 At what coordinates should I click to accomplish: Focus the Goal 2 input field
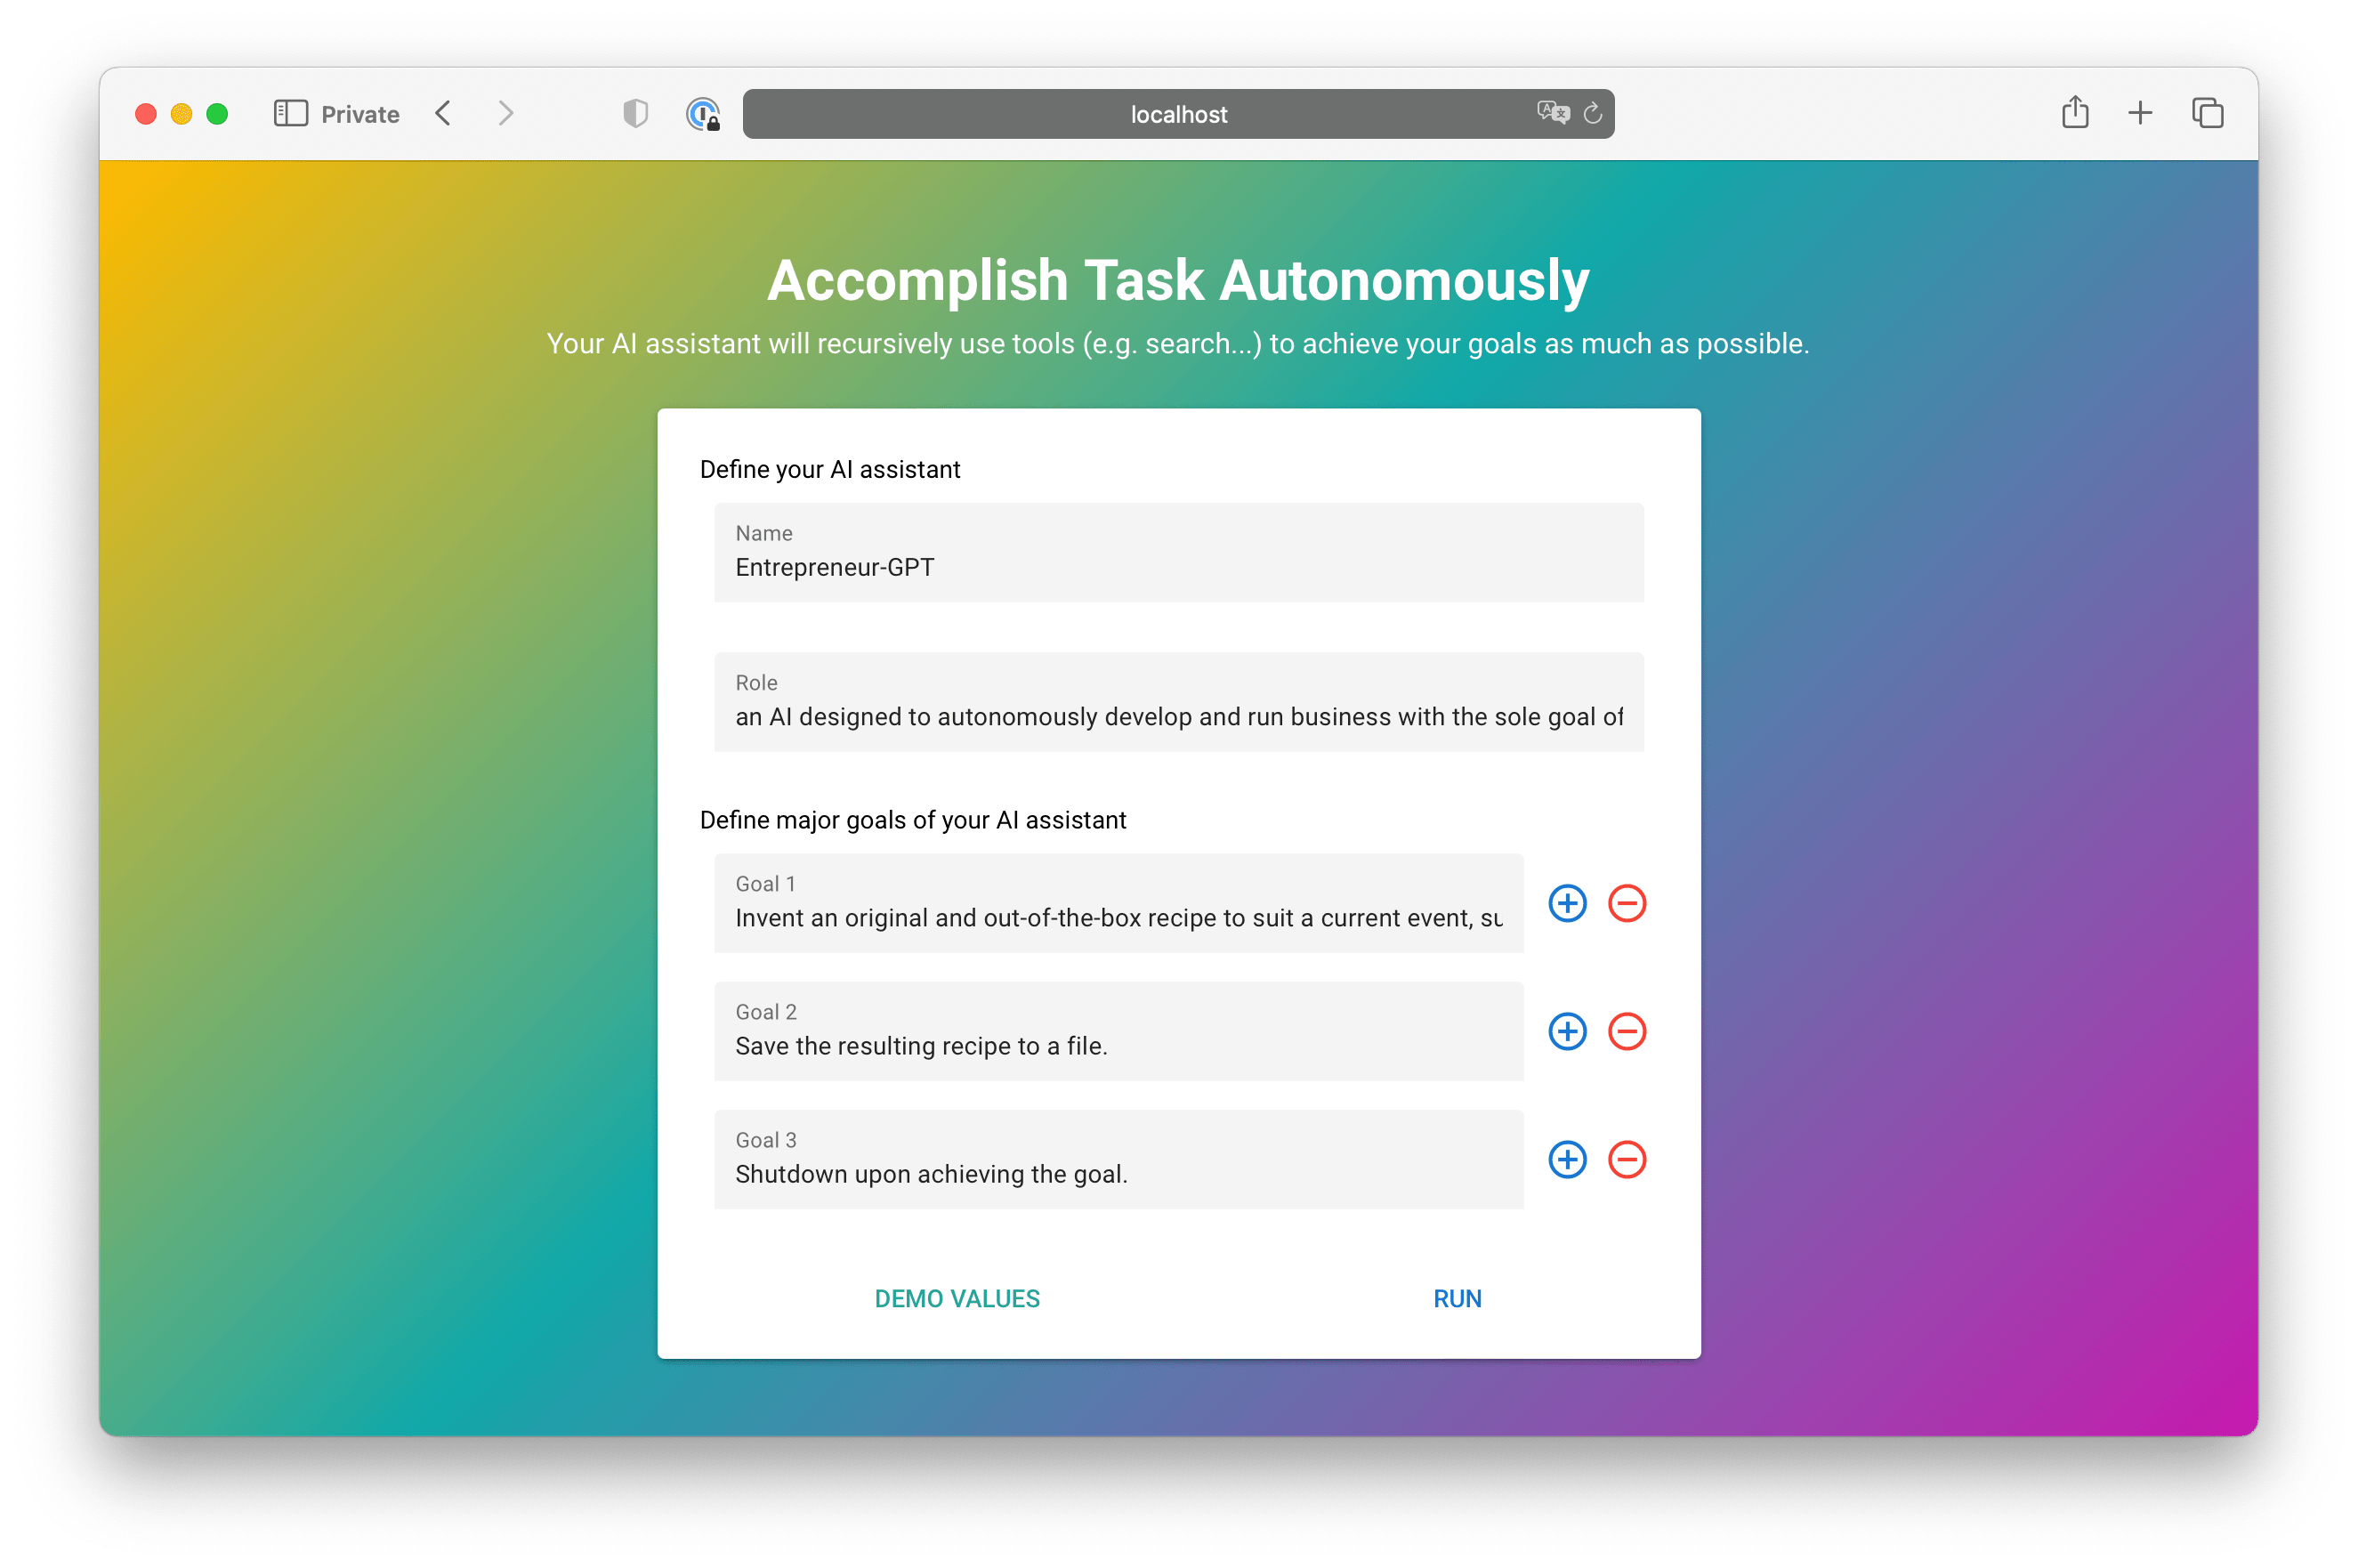coord(1118,1045)
